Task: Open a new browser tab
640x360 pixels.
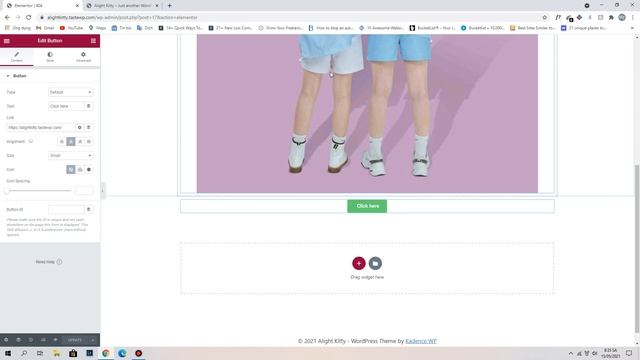Action: pos(170,6)
